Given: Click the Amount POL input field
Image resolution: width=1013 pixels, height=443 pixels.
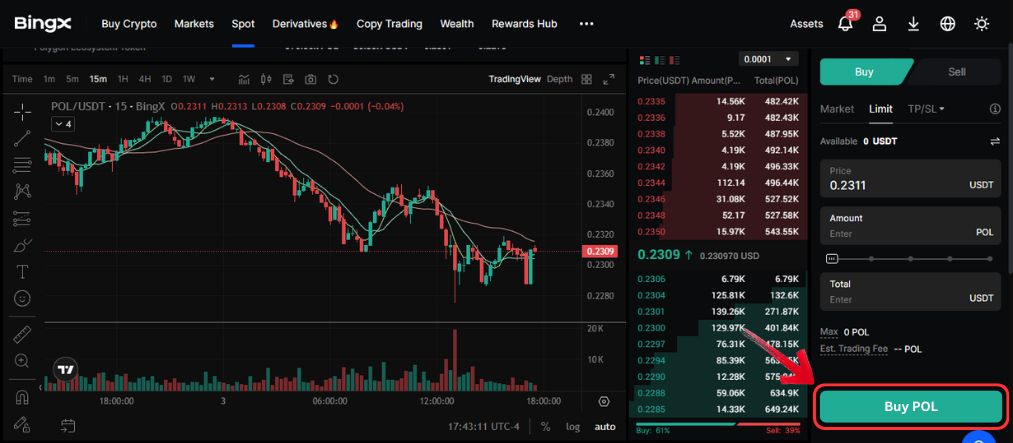Looking at the screenshot, I should click(911, 226).
